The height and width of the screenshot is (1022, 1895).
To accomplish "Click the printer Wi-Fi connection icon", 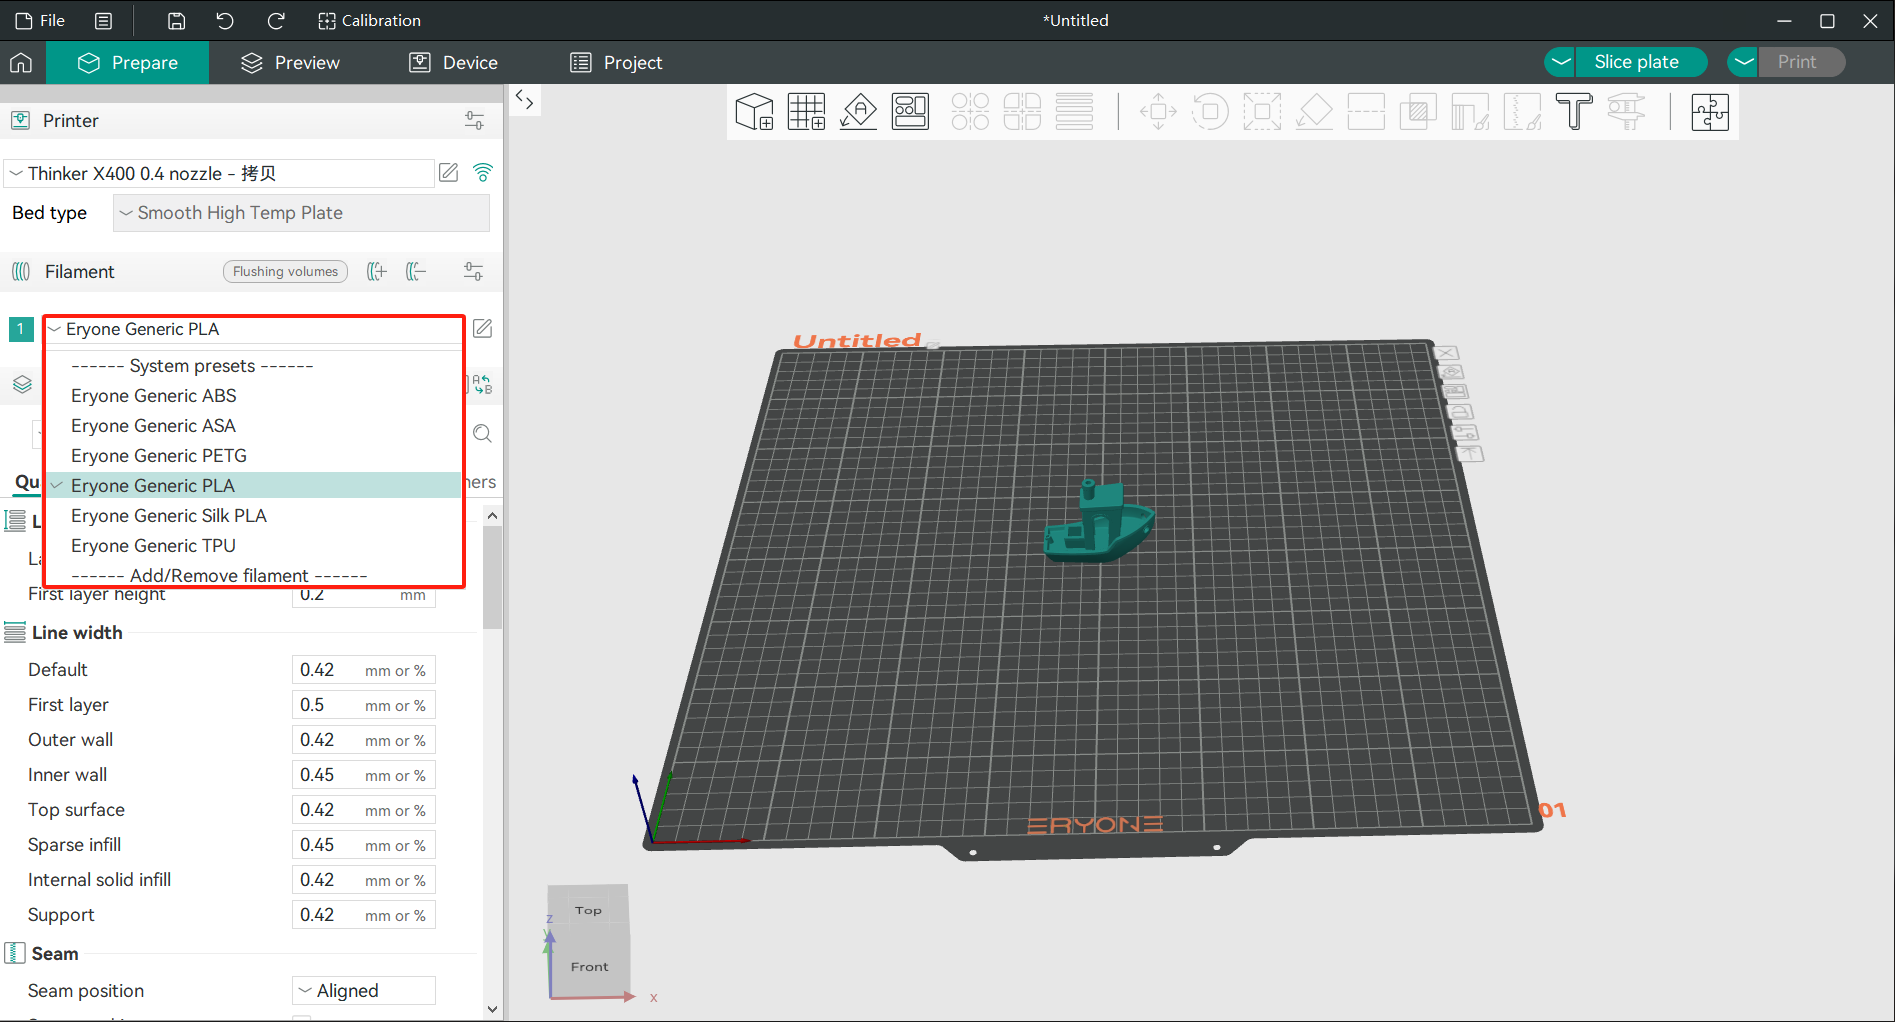I will click(x=483, y=173).
